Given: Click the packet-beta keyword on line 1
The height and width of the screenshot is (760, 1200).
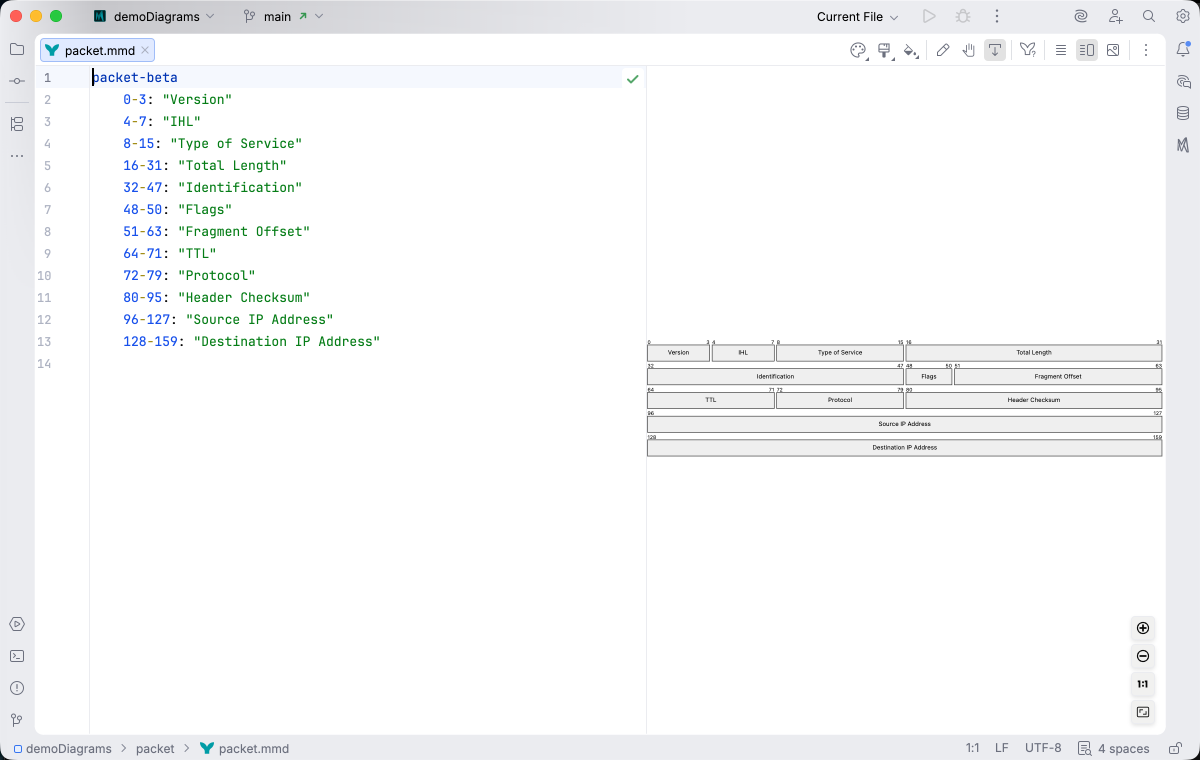Looking at the screenshot, I should (135, 77).
